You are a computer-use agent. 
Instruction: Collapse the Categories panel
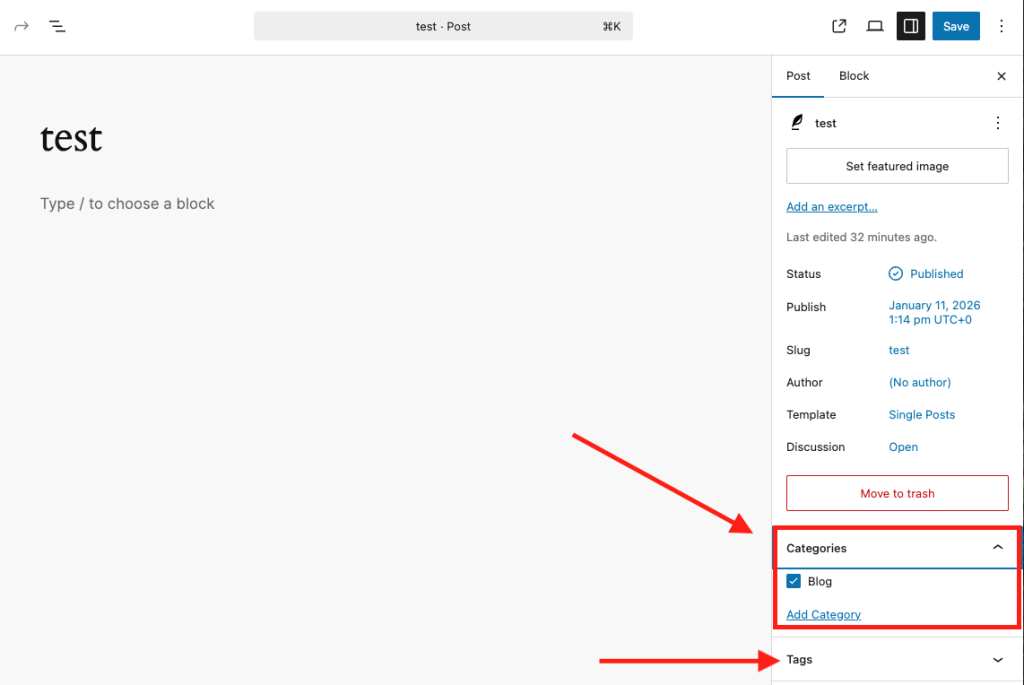pos(997,547)
